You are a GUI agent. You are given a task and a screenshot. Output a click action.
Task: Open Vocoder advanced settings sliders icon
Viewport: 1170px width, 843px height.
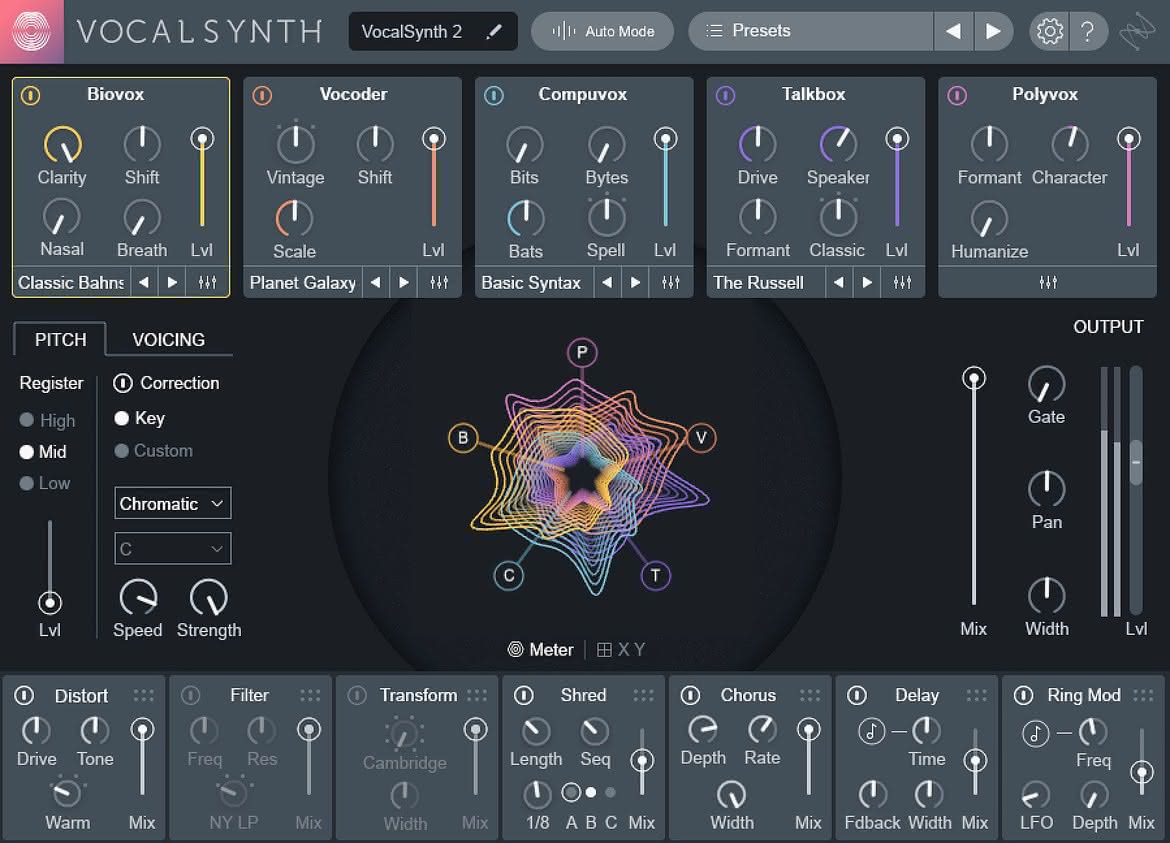[439, 282]
